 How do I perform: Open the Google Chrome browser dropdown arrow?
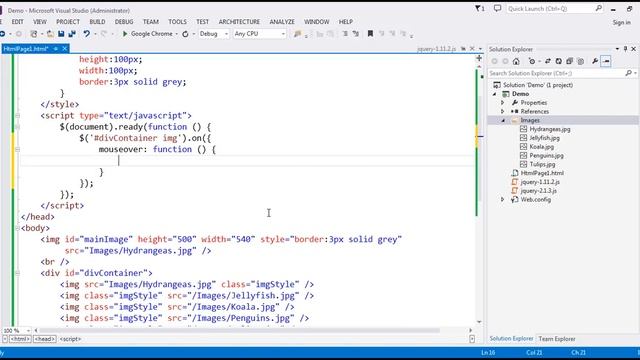(x=177, y=34)
